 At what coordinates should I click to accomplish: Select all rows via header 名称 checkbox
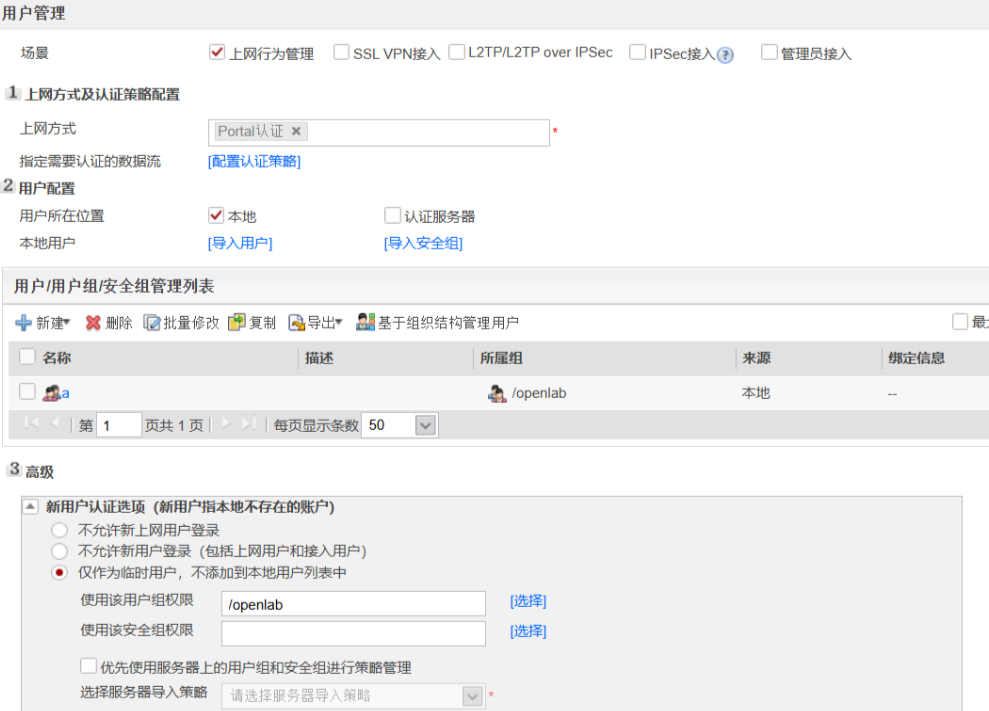click(27, 357)
